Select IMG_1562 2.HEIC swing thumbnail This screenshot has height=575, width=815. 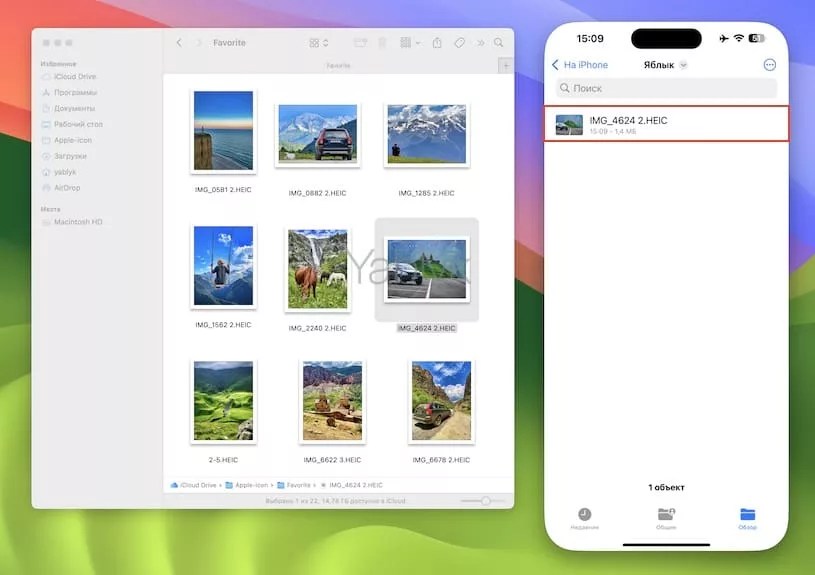coord(224,266)
